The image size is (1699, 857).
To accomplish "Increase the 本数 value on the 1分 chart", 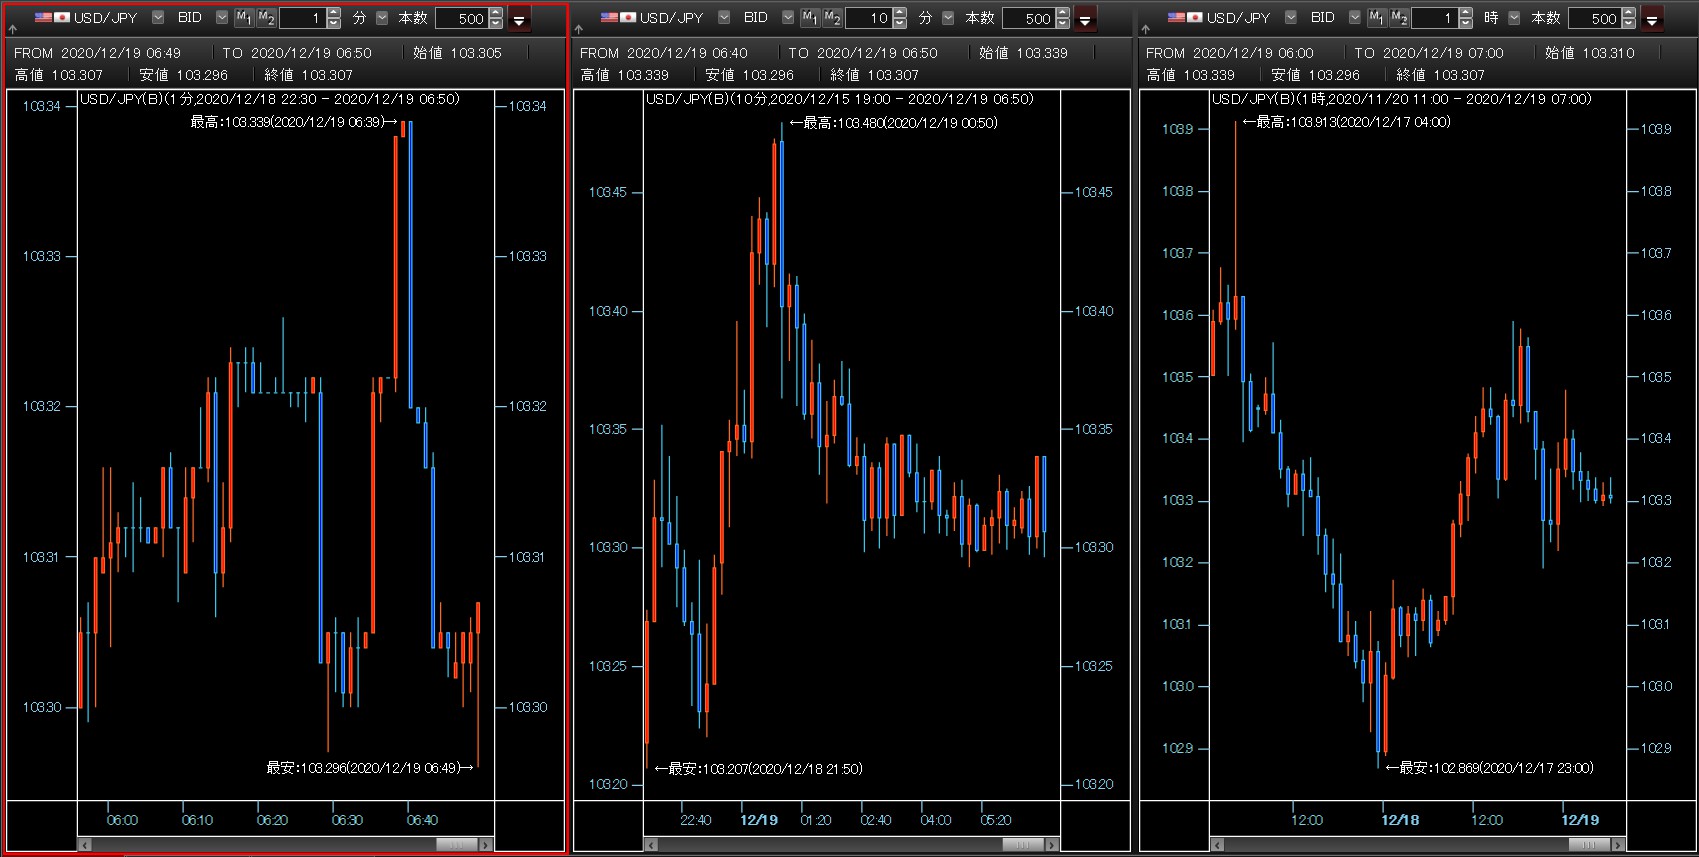I will coord(496,13).
